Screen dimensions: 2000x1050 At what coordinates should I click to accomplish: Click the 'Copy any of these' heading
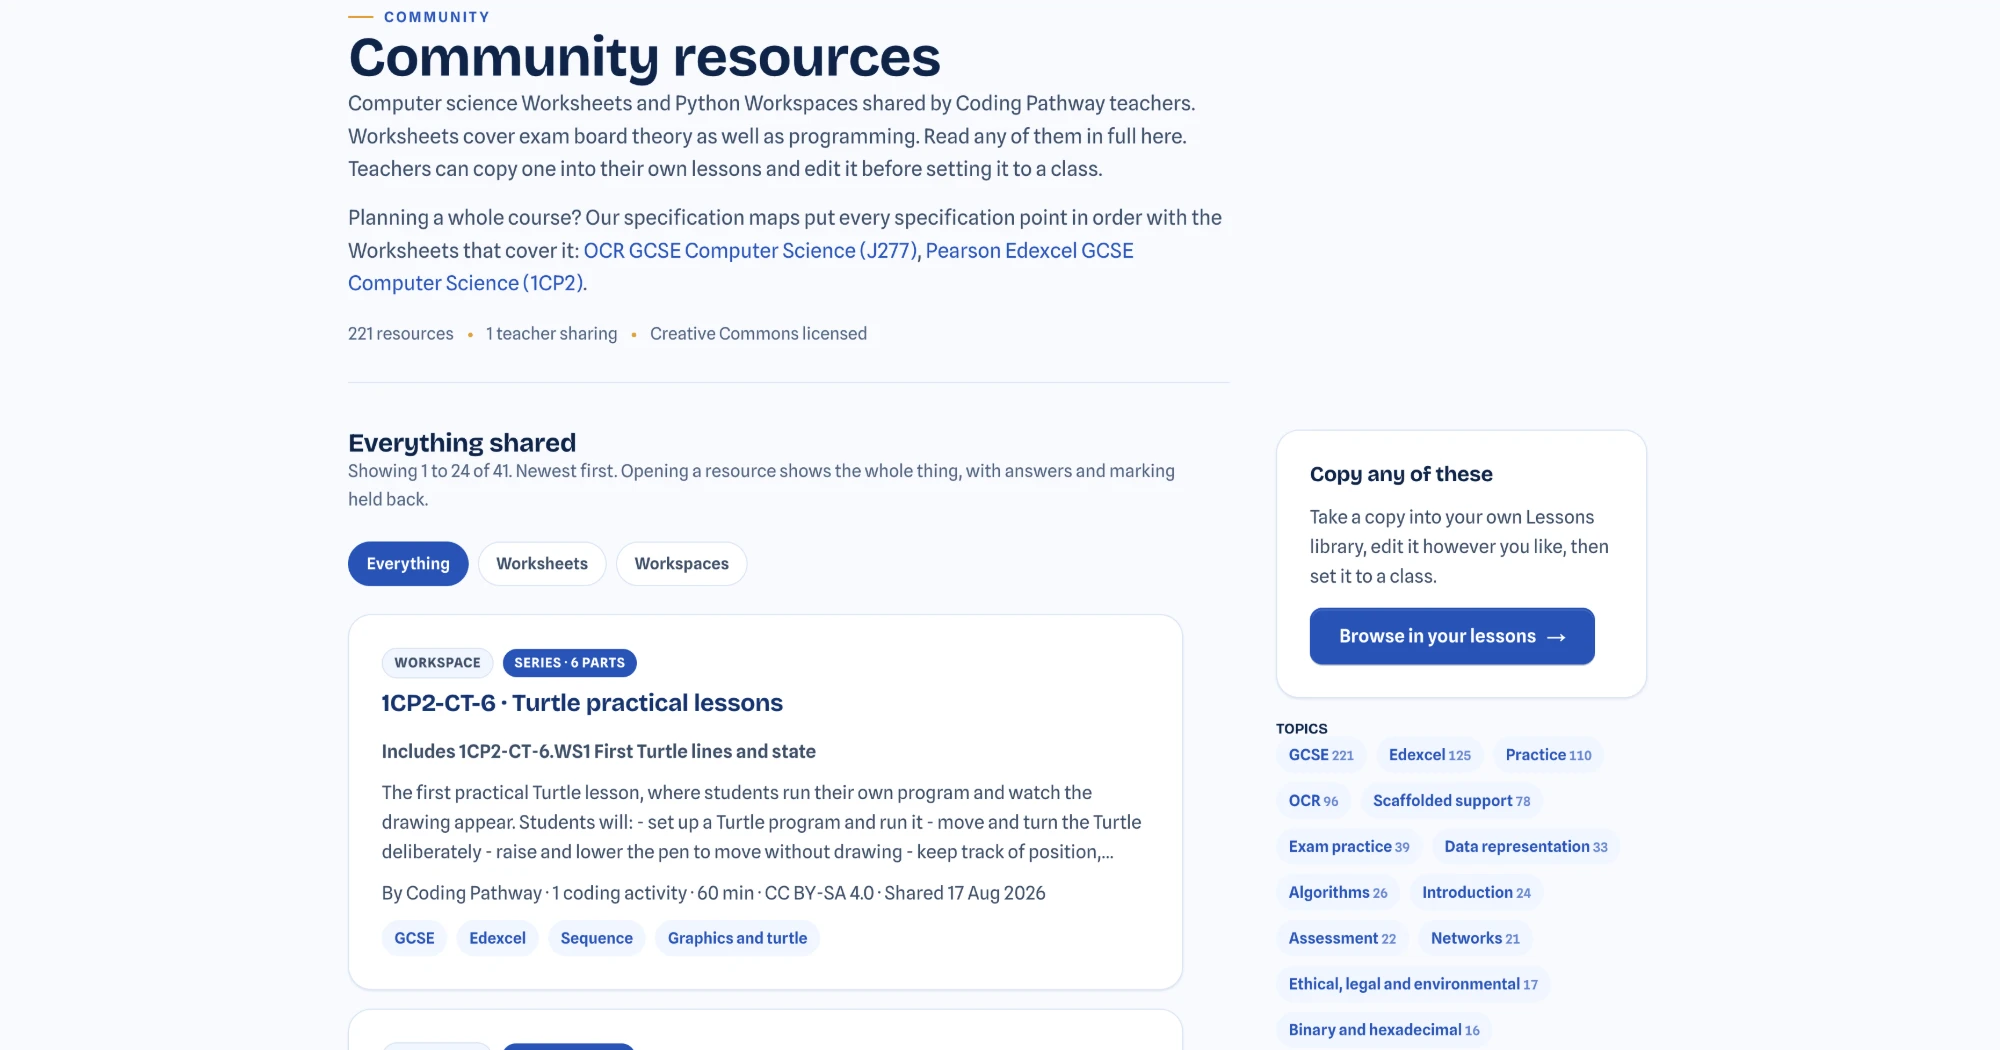pyautogui.click(x=1401, y=474)
